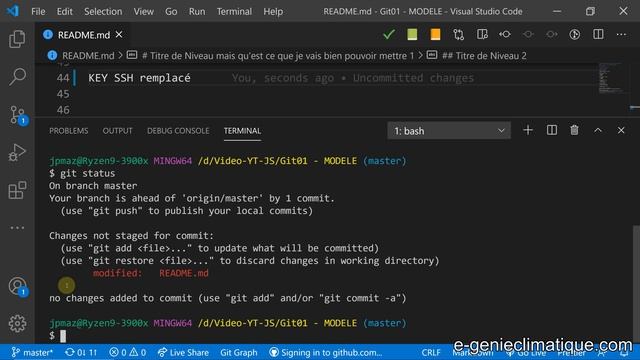Split the terminal pane

tap(551, 130)
